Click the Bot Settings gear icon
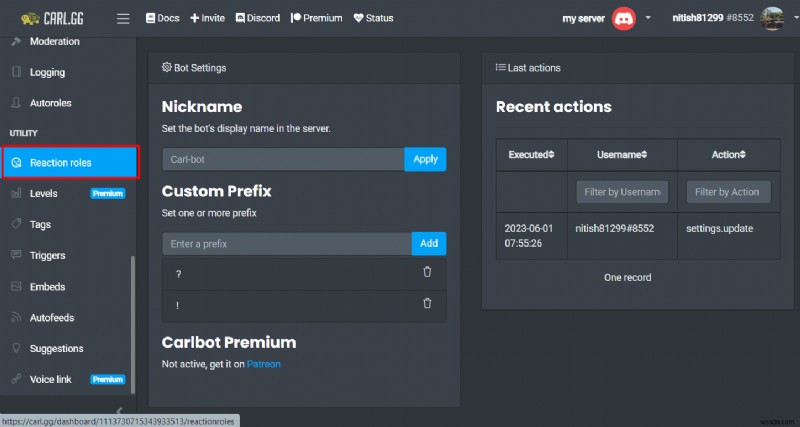 click(x=166, y=67)
